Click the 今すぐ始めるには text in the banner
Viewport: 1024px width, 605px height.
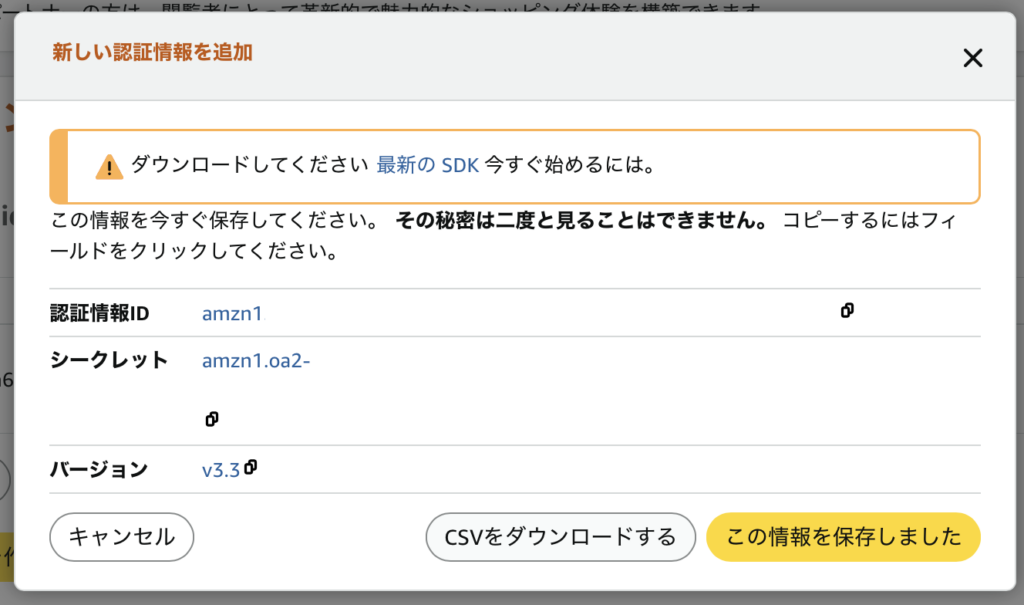pos(569,165)
